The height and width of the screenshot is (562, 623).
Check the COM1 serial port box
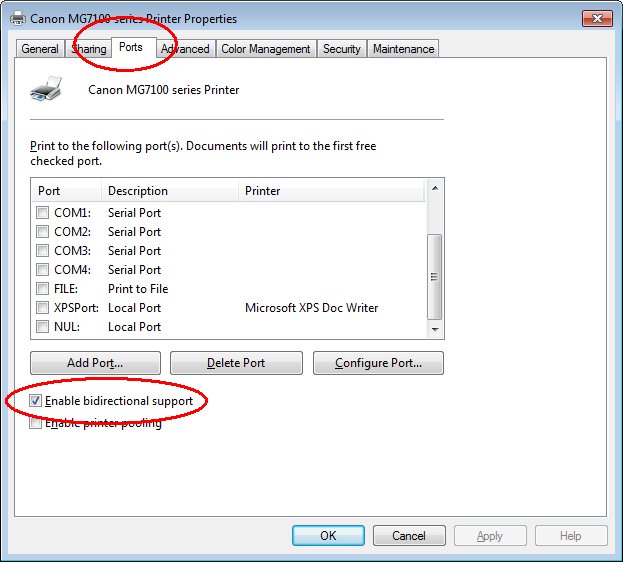[x=42, y=213]
